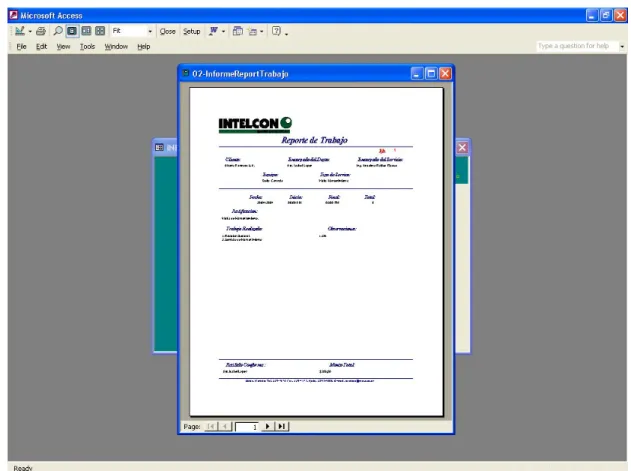Viewport: 631px width, 471px height.
Task: Open the View button dropdown arrow
Action: pos(30,31)
